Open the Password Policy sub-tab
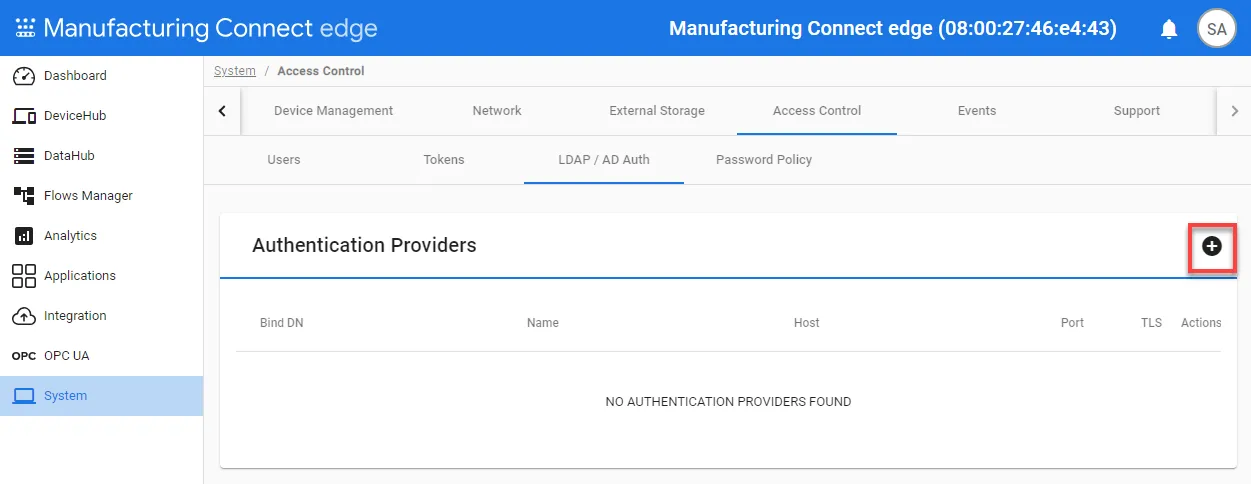Image resolution: width=1251 pixels, height=484 pixels. pos(764,160)
